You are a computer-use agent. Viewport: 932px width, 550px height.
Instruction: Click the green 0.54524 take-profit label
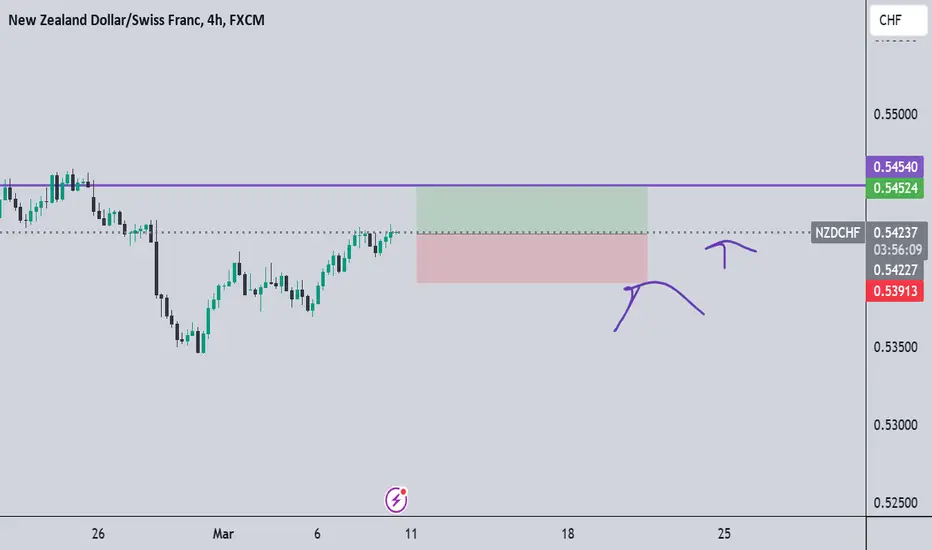(x=895, y=188)
